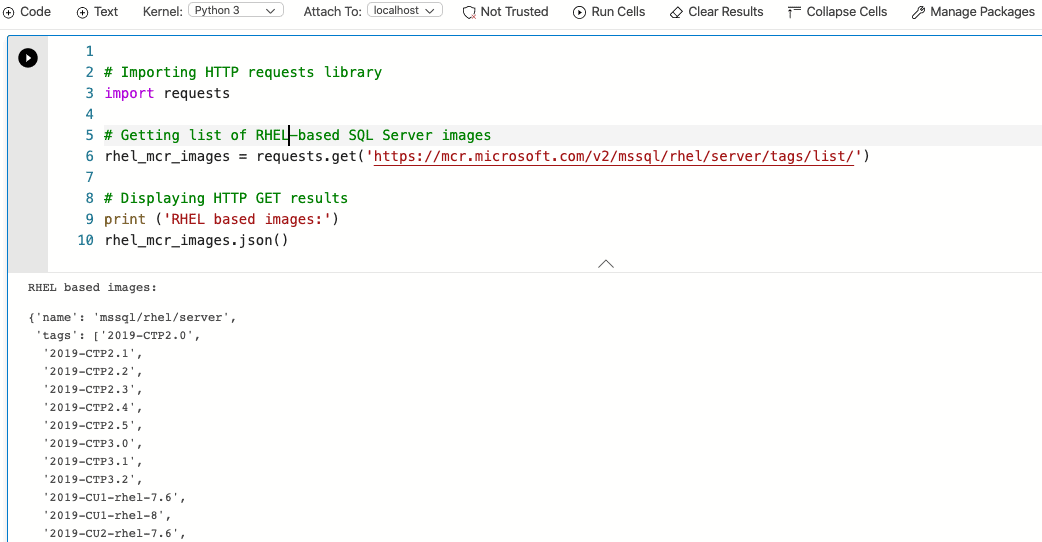Click the '2019-CU2-rhel-7.6' tag in output

point(112,533)
